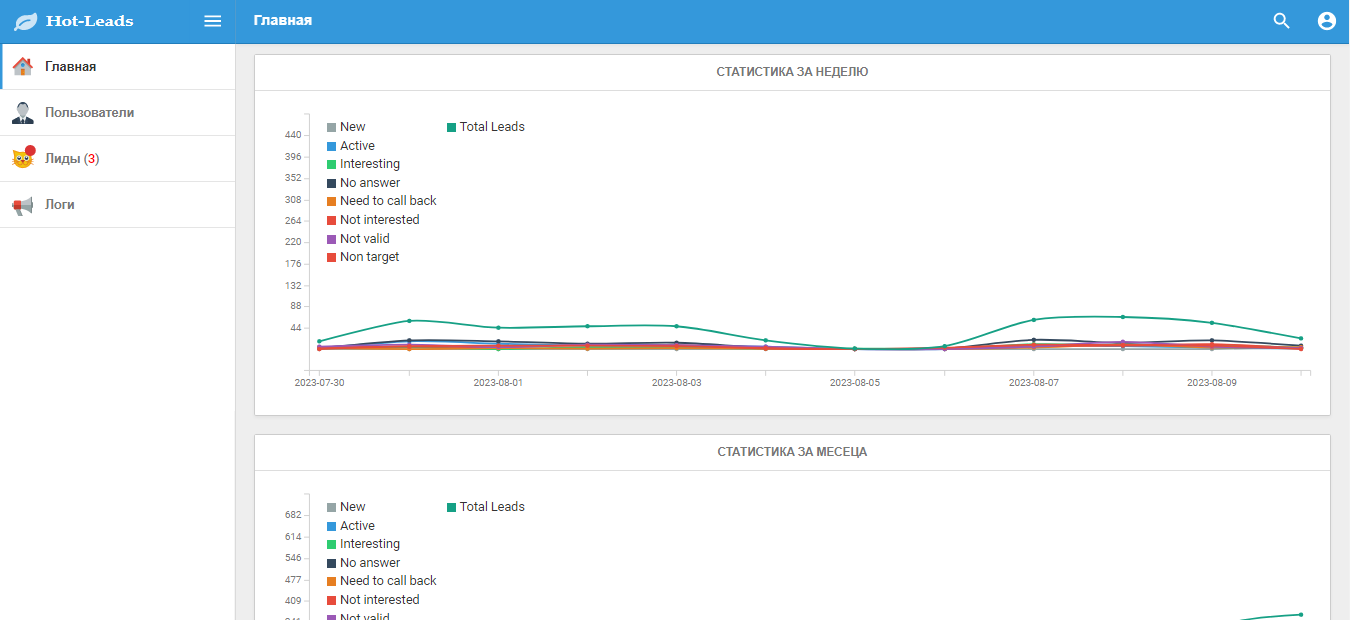Viewport: 1350px width, 620px height.
Task: Click Total Leads data point above 2023-08-03
Action: 677,326
